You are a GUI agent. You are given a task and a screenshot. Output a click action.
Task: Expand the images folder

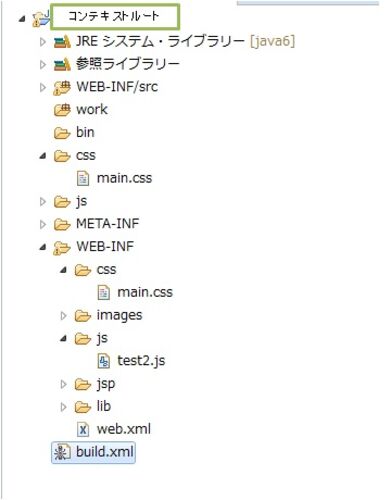pyautogui.click(x=63, y=316)
